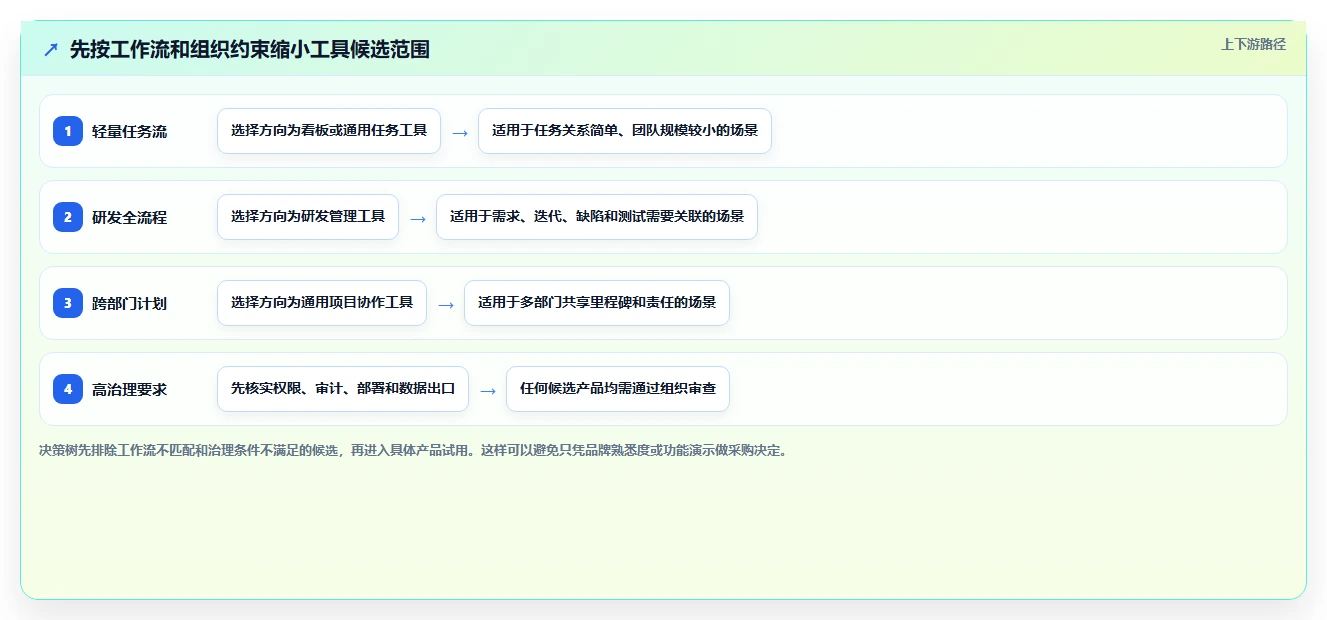The width and height of the screenshot is (1327, 620).
Task: Click the box 适用于多部门共享里程碑和责任的场景
Action: (597, 303)
